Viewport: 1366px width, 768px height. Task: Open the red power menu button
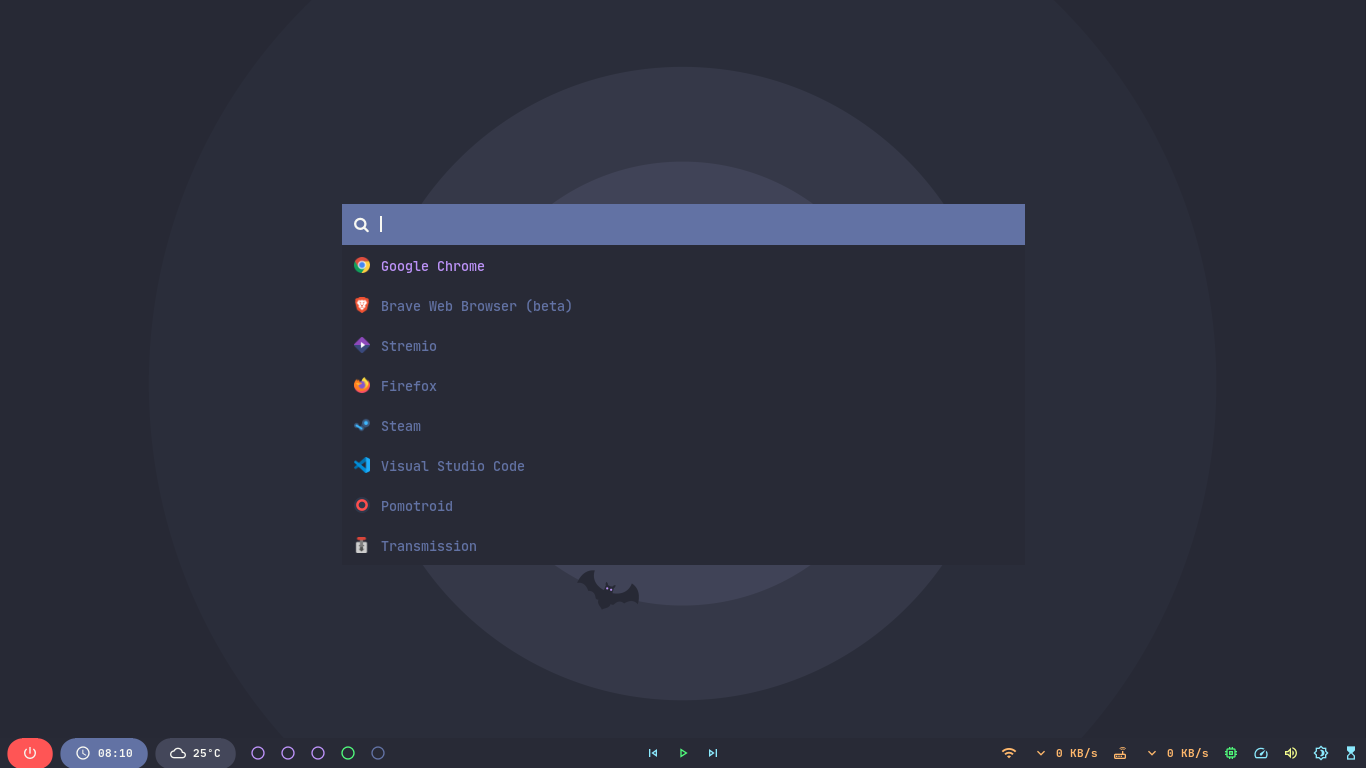click(x=30, y=753)
